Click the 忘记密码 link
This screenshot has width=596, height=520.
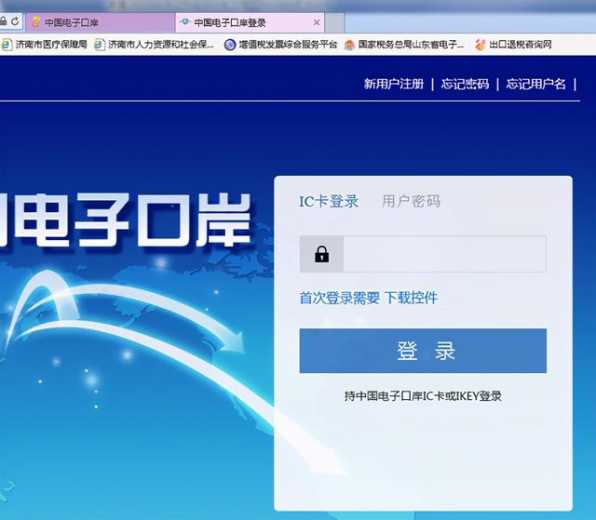point(465,84)
